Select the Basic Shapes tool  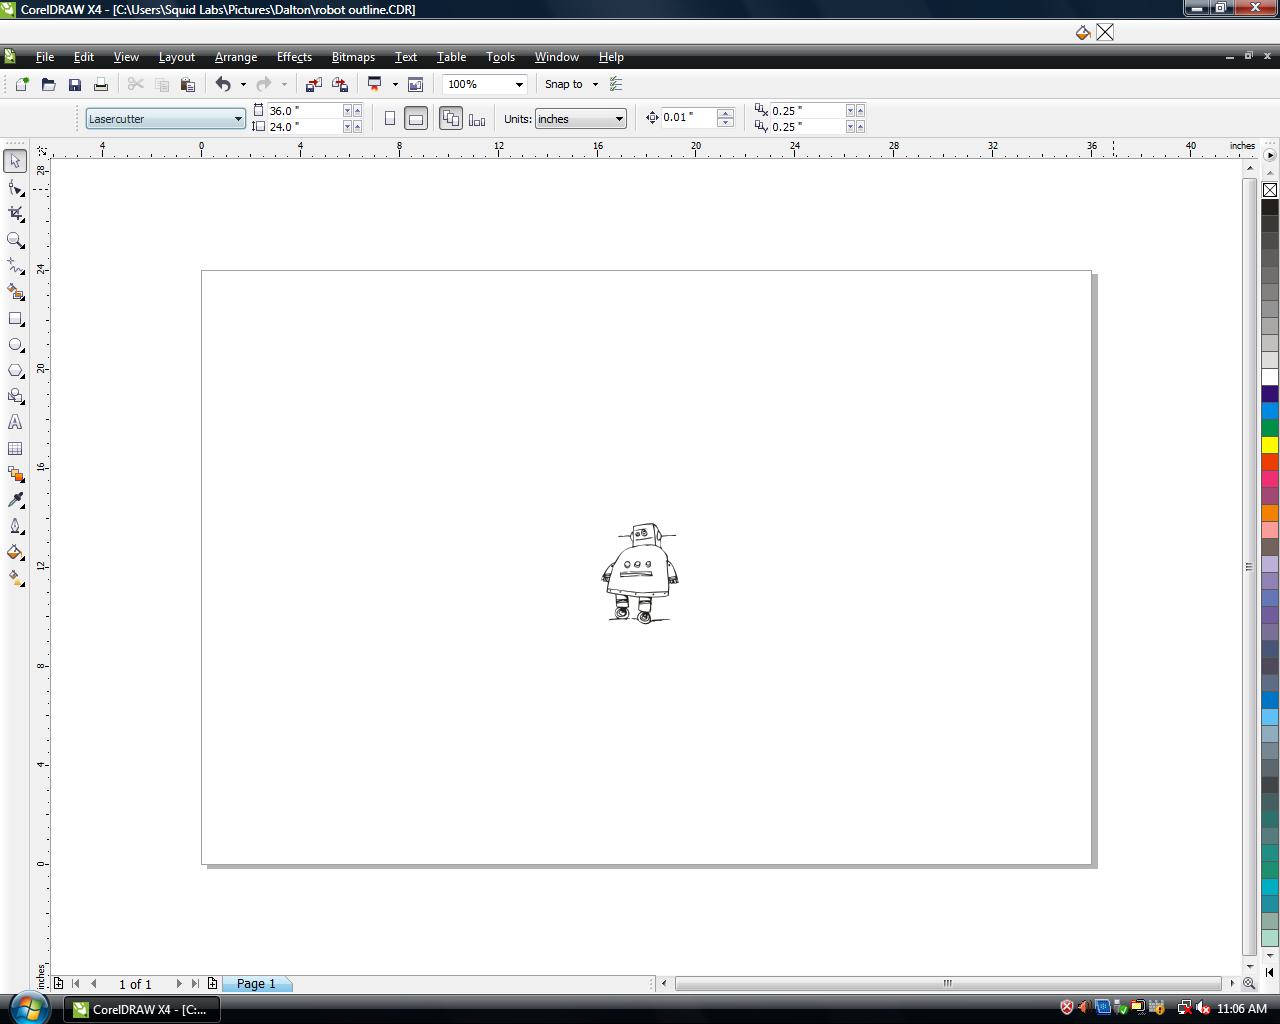point(15,397)
